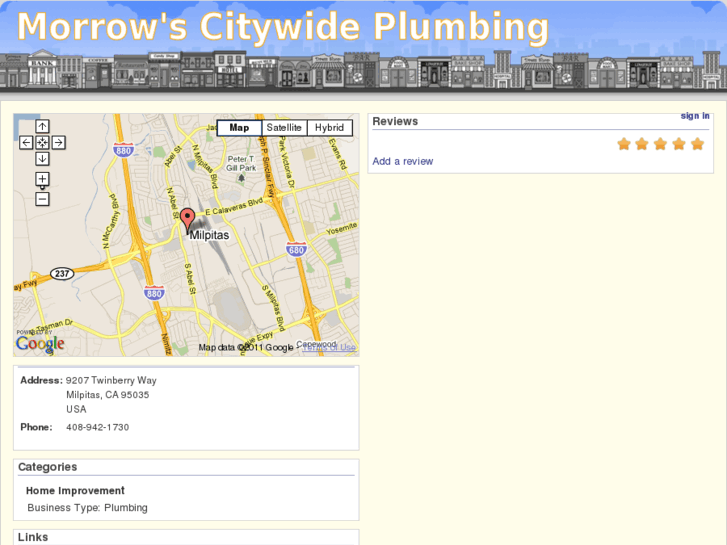Switch to Hybrid view

330,128
